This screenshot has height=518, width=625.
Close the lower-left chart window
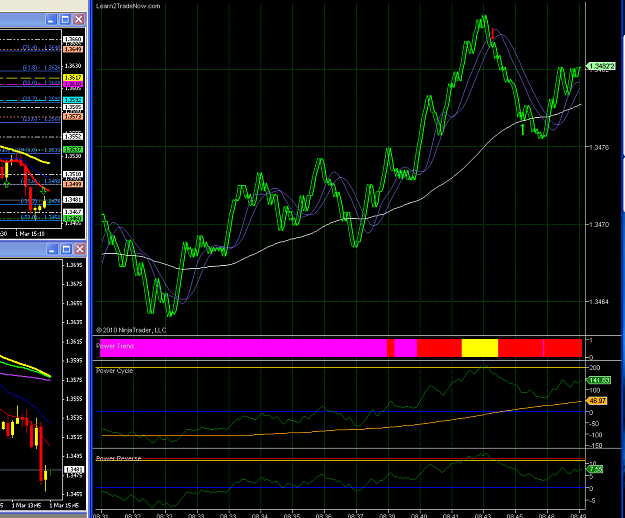80,249
